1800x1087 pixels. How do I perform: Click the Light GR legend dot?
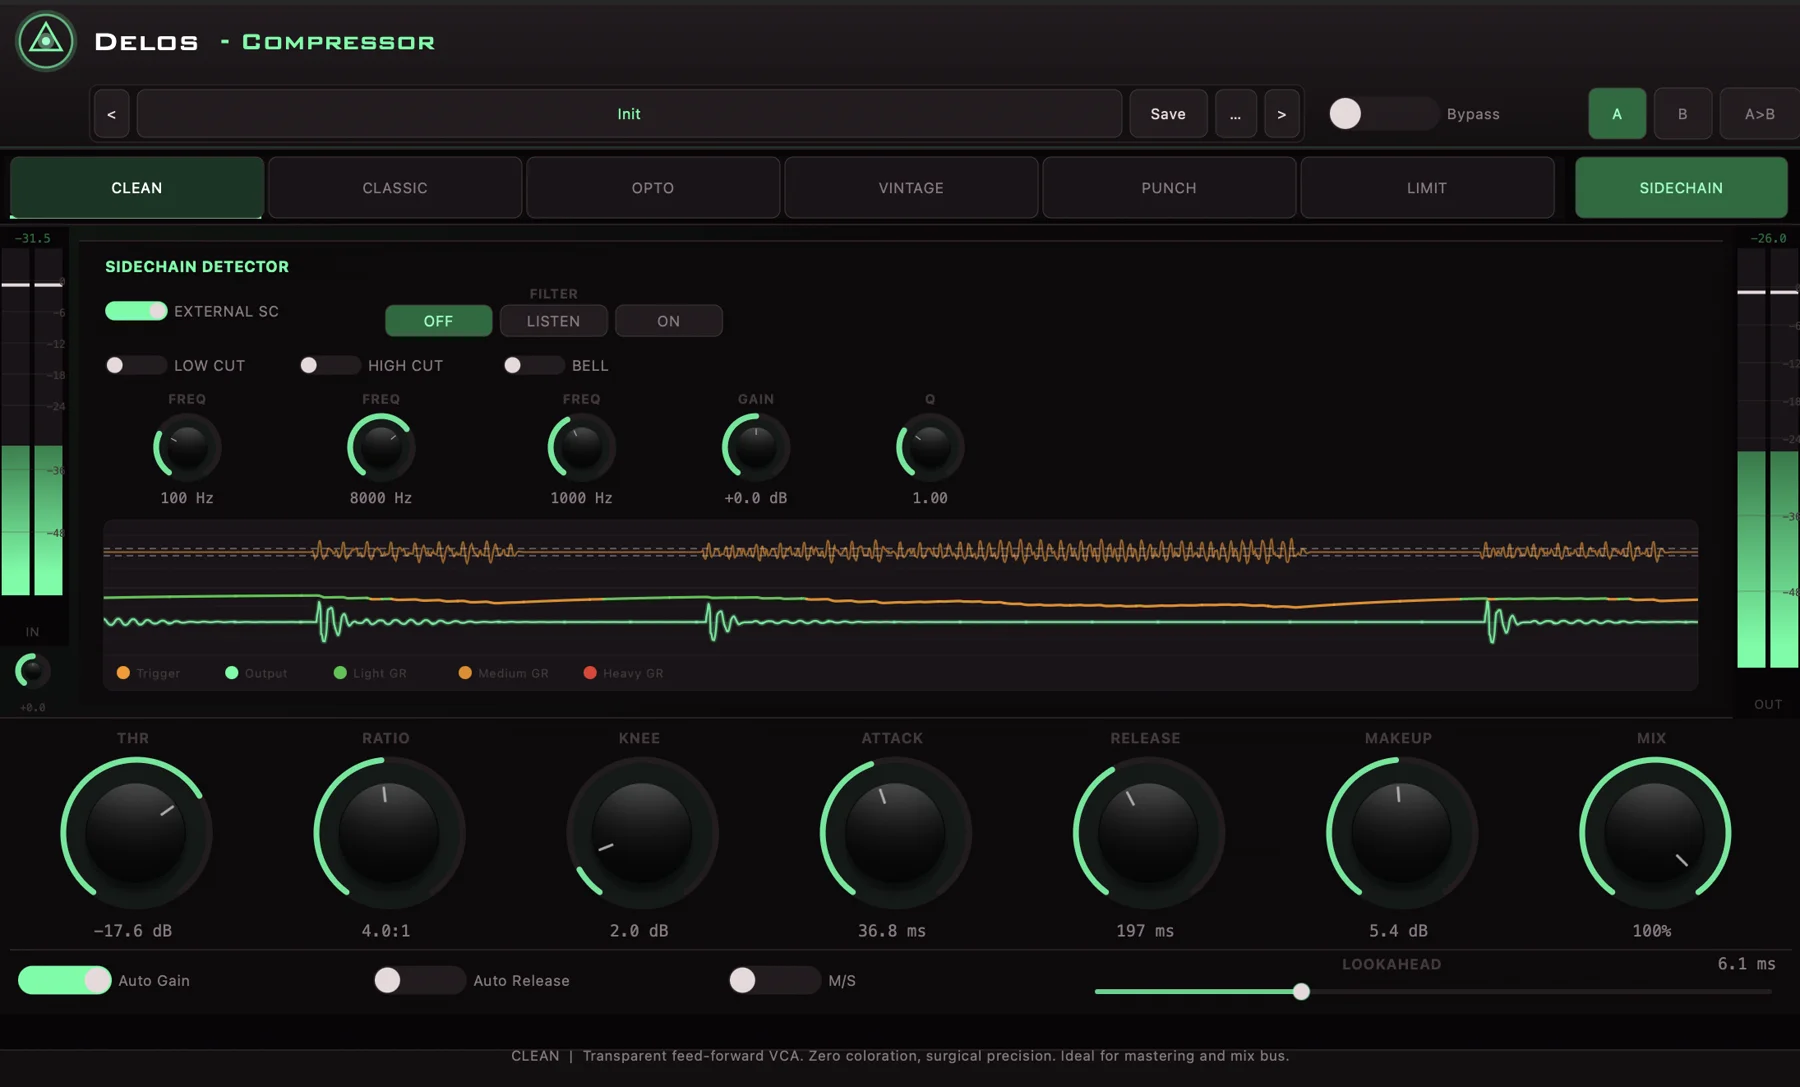coord(340,673)
